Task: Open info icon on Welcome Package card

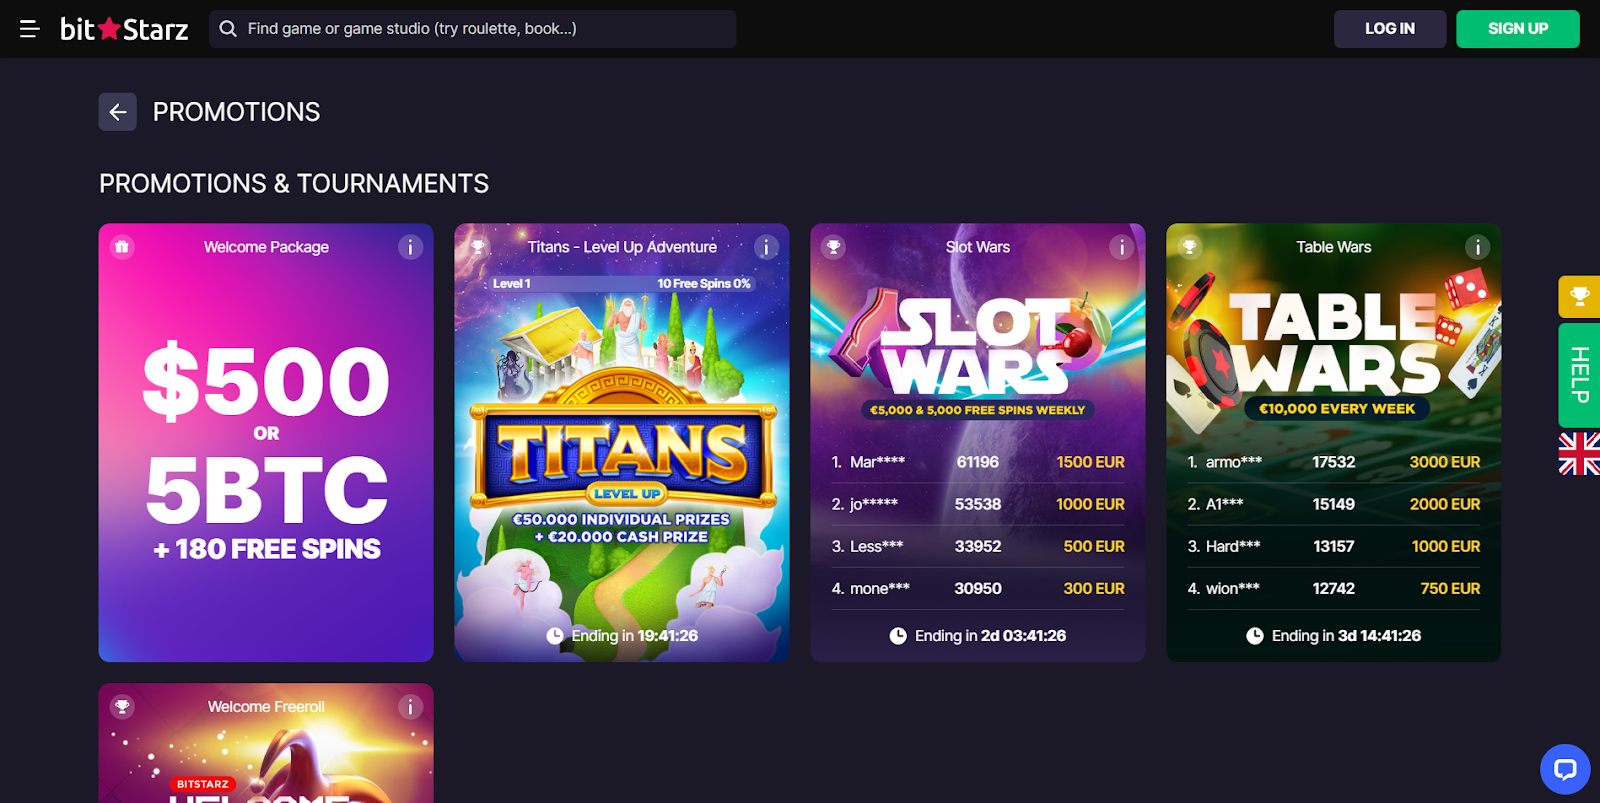Action: [410, 247]
